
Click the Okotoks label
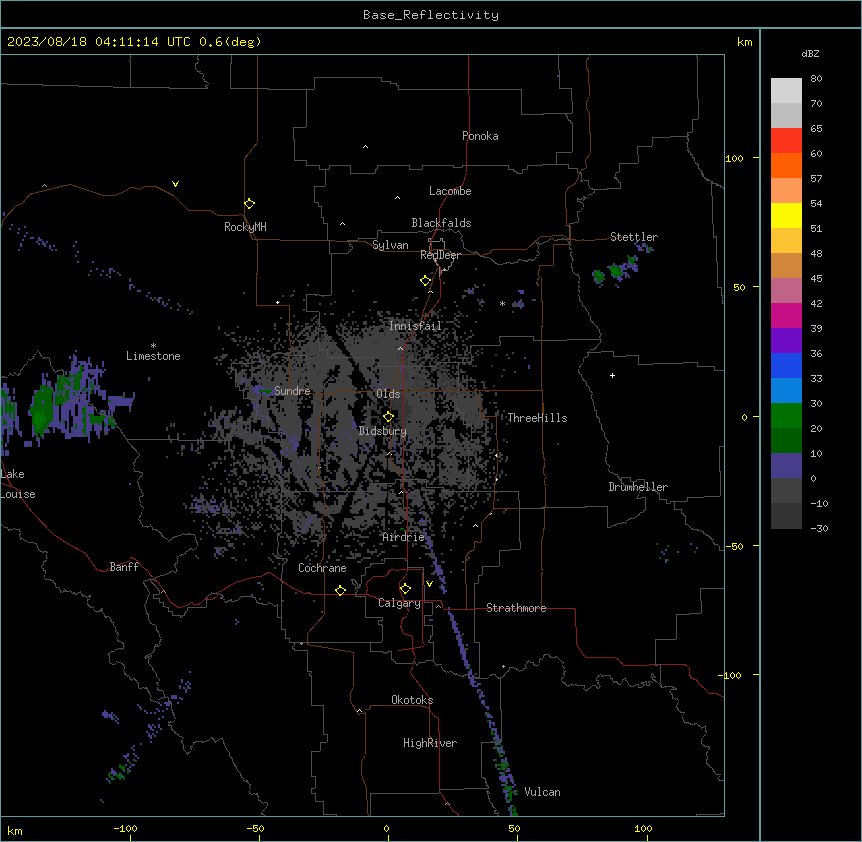pyautogui.click(x=412, y=700)
